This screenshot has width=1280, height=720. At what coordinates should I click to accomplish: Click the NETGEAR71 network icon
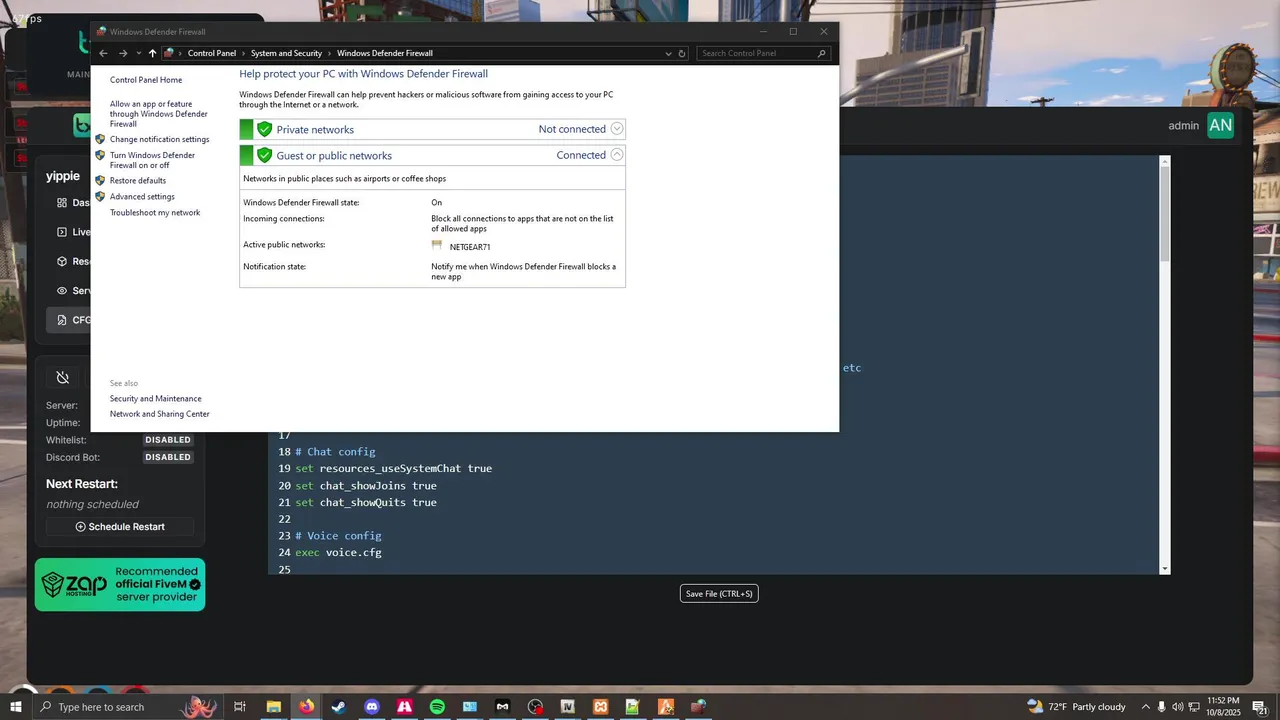point(437,245)
